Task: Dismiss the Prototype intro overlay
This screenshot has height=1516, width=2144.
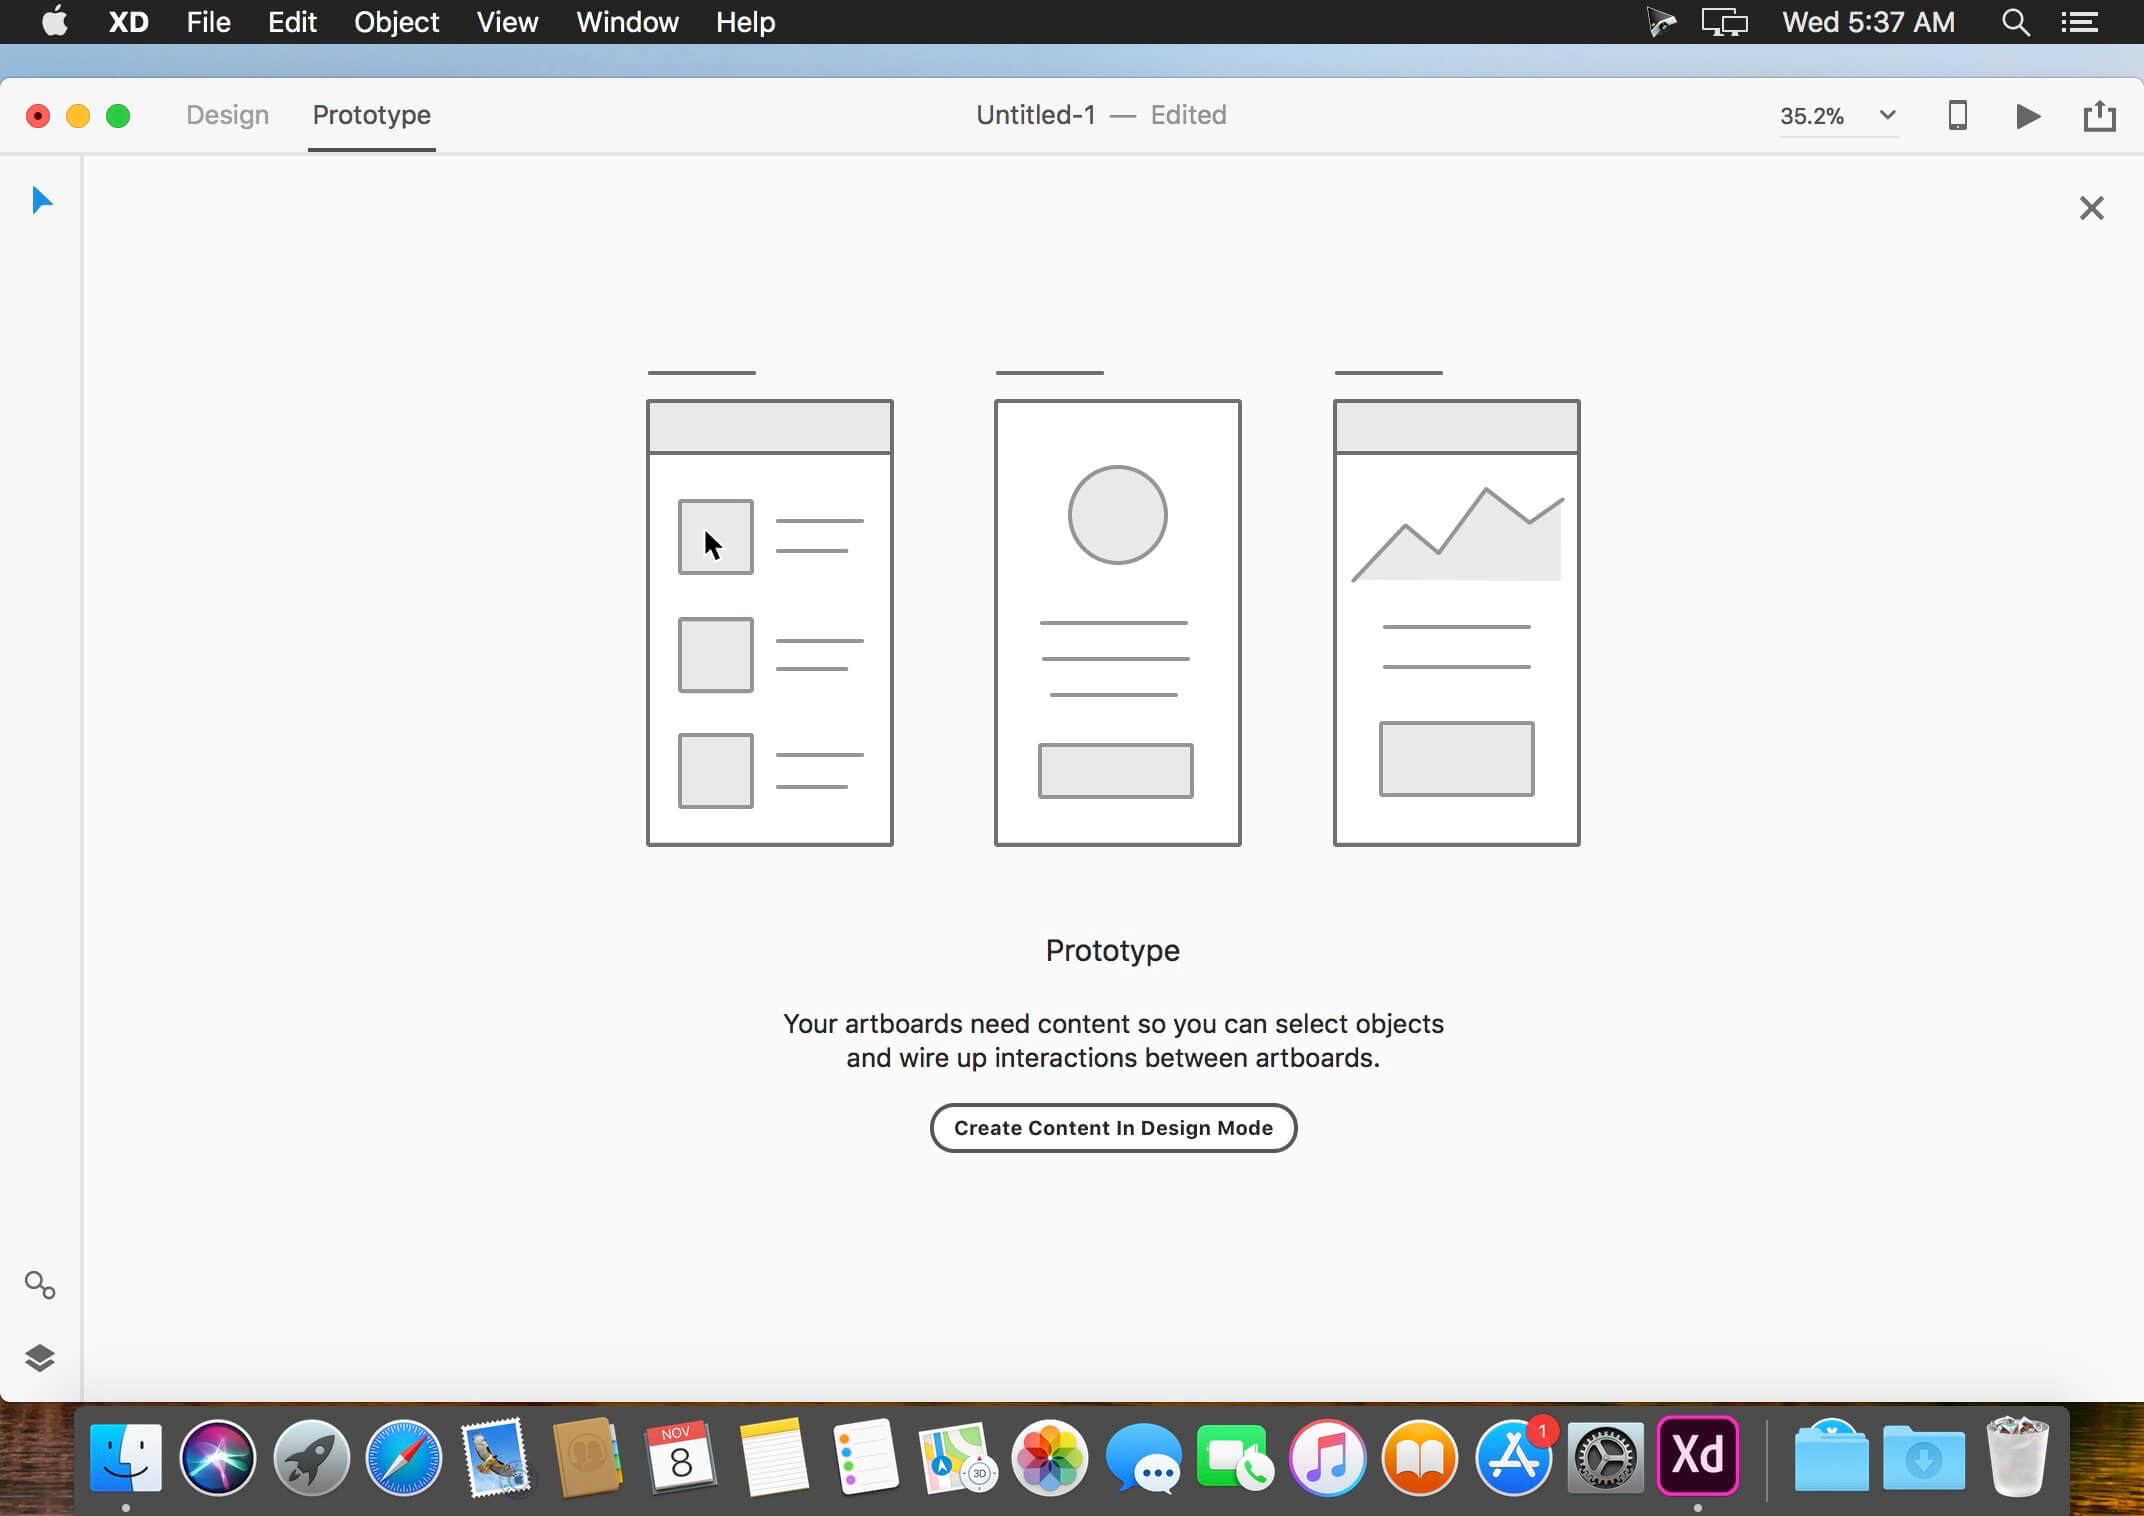Action: (2091, 208)
